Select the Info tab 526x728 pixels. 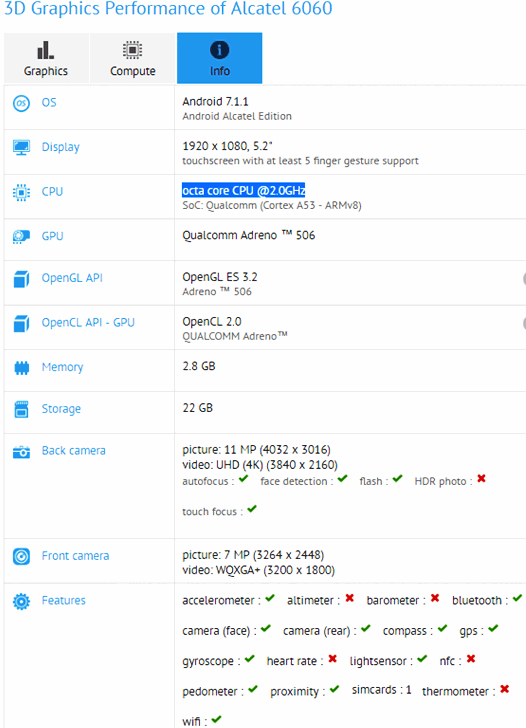point(220,58)
